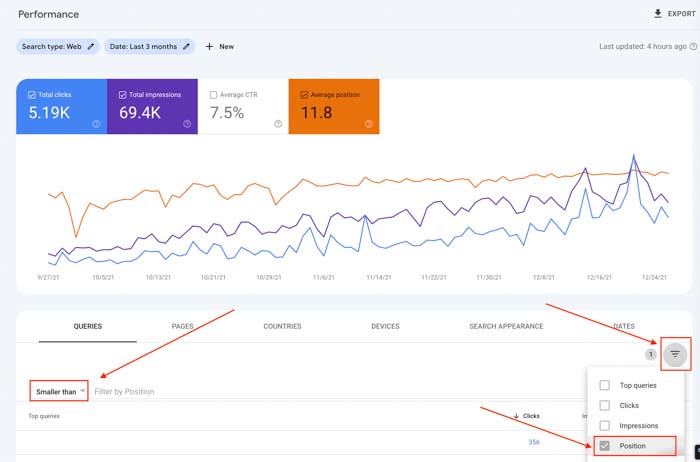Click Top queries column header
Viewport: 700px width, 462px height.
[44, 416]
